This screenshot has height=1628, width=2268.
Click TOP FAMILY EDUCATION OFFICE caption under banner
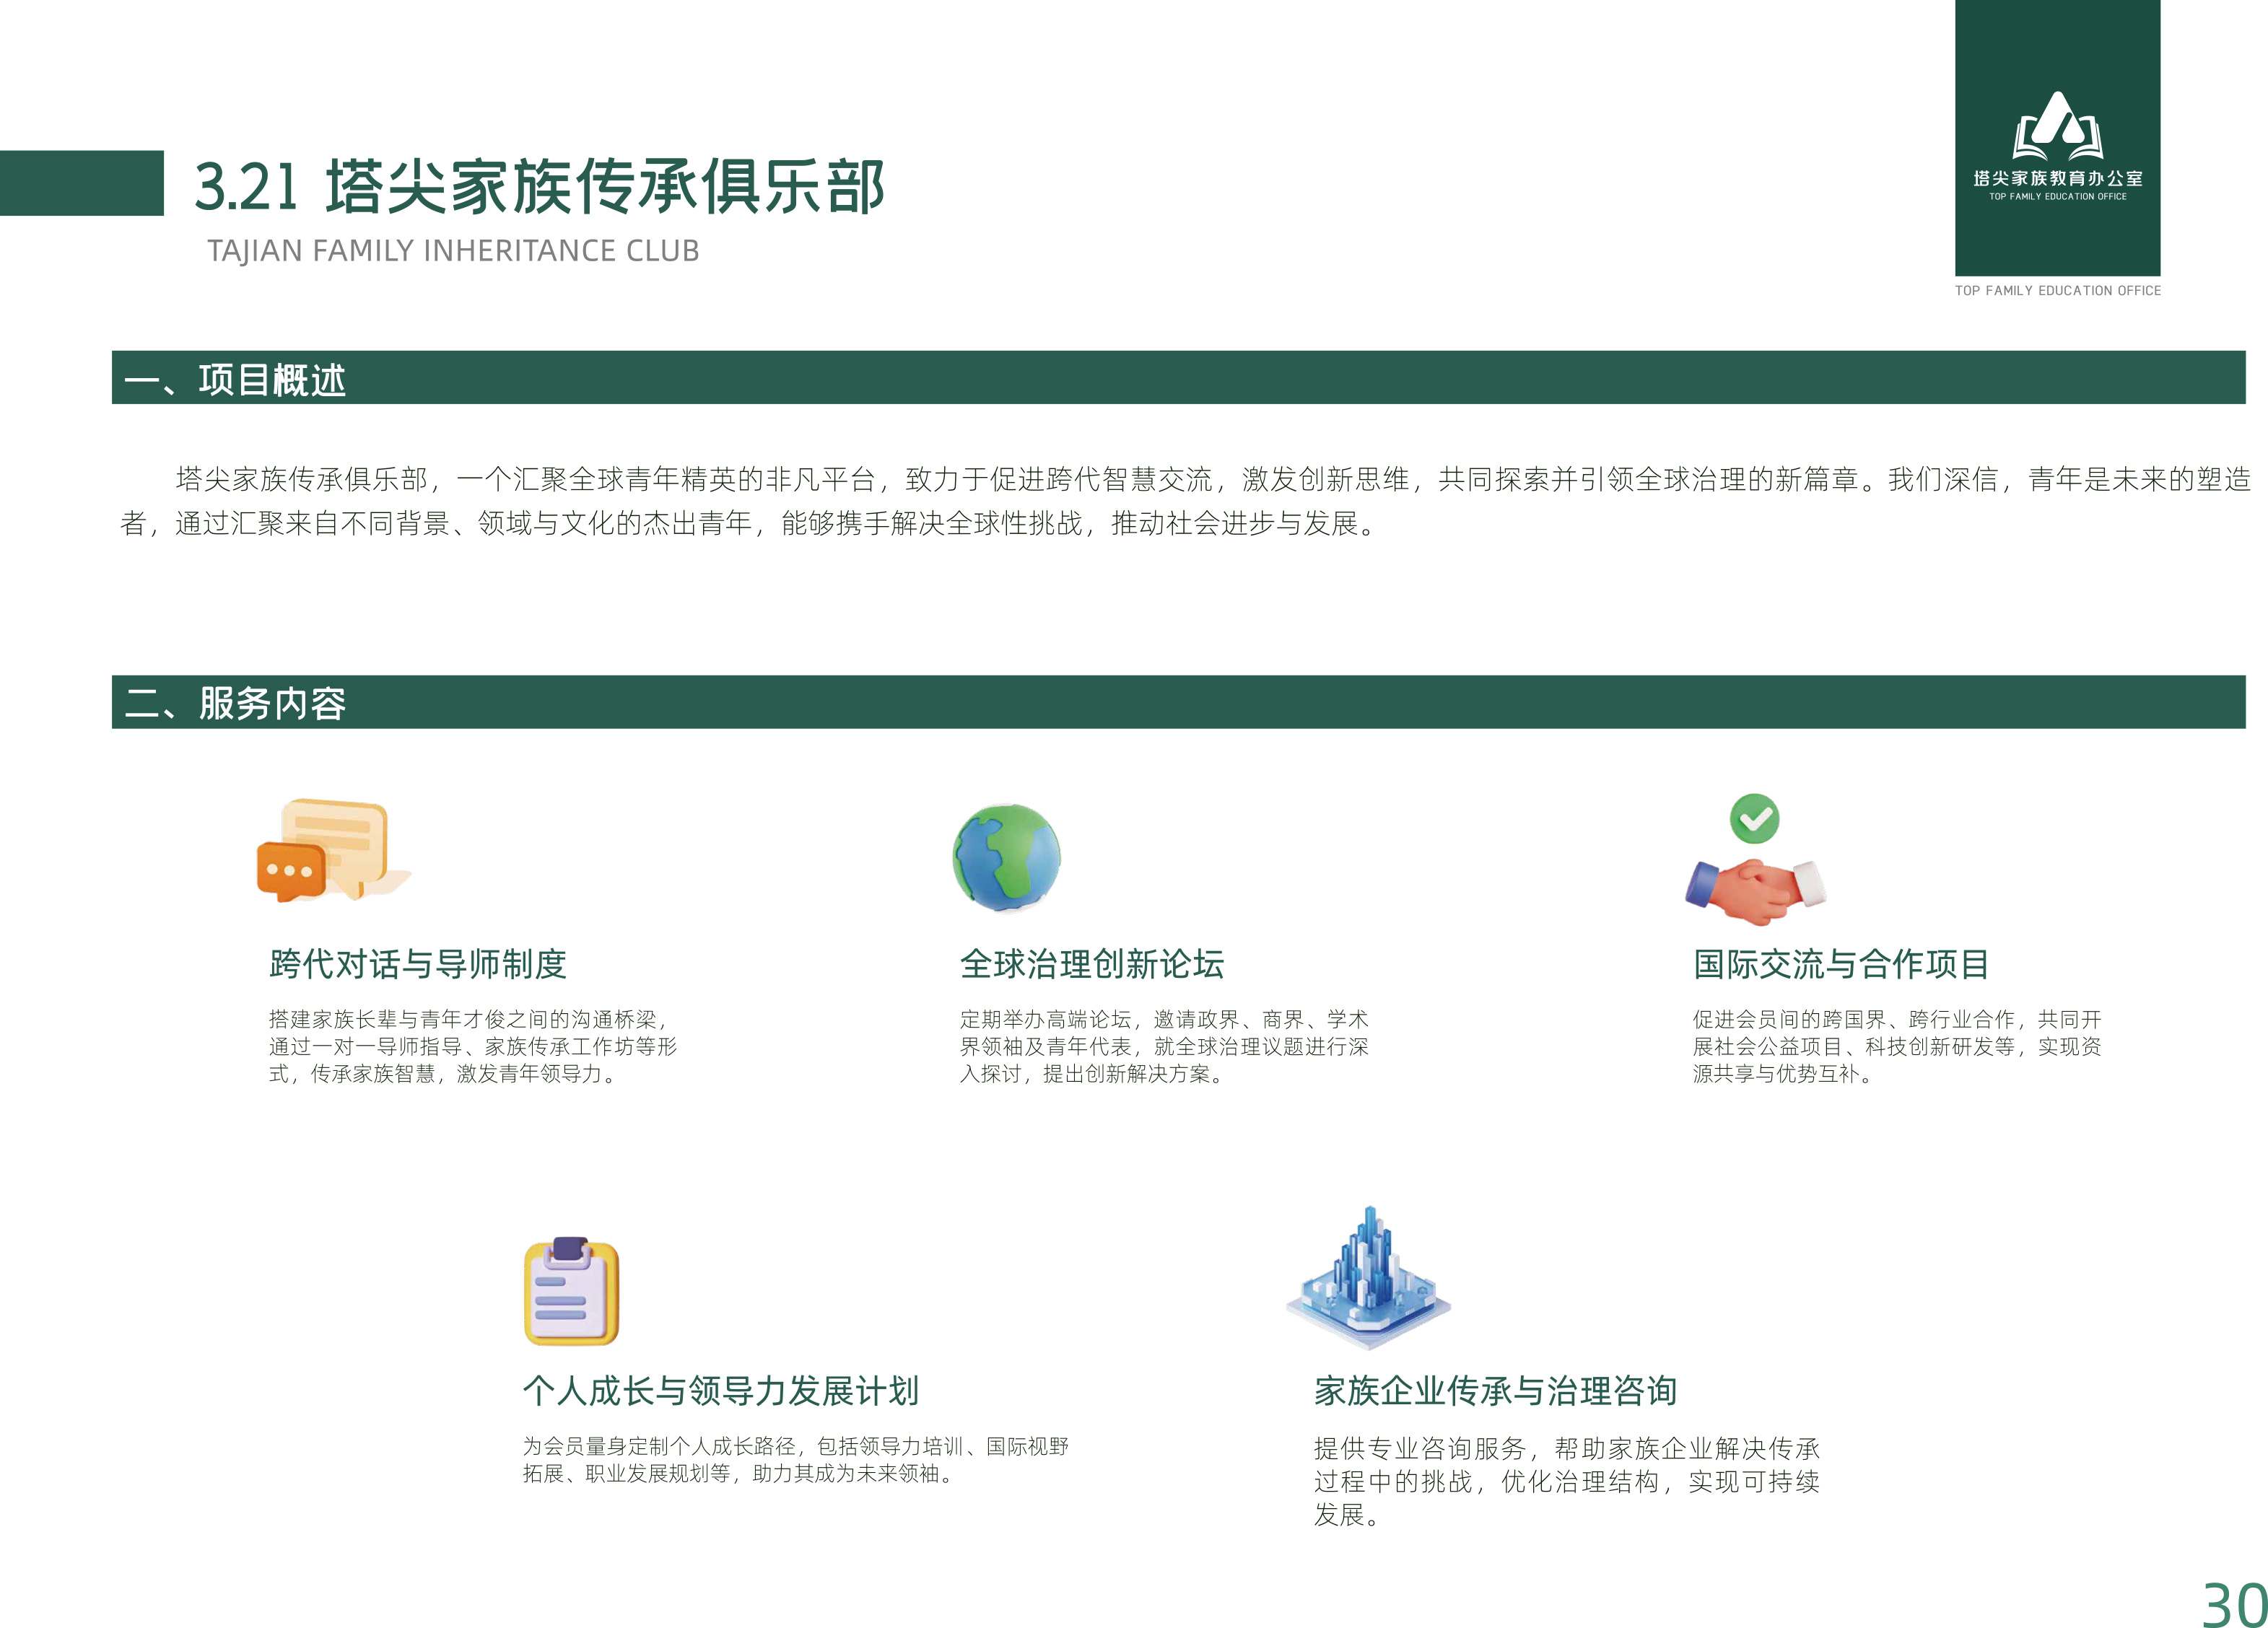coord(2057,291)
